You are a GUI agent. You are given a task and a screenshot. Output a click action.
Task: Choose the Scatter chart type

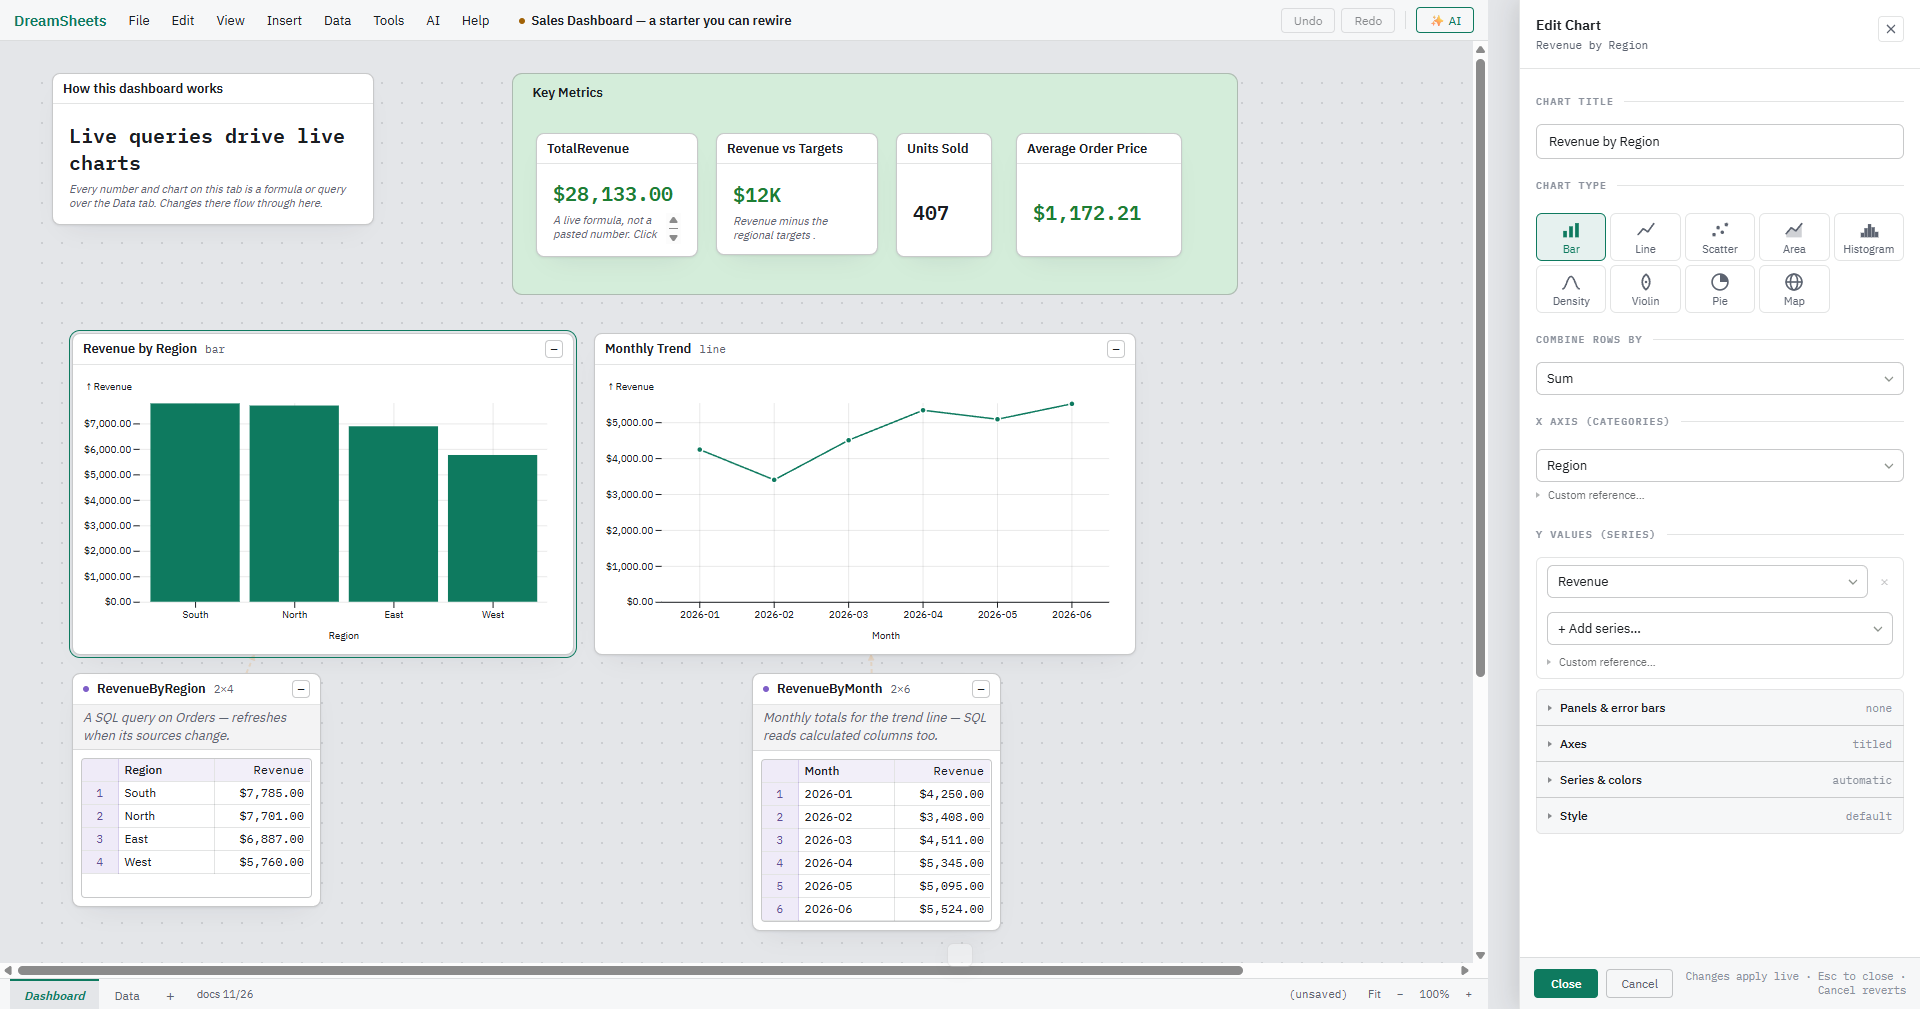[1719, 237]
